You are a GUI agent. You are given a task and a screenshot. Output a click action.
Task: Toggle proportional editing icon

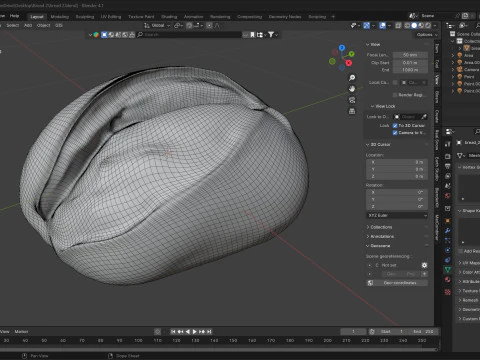pos(209,25)
